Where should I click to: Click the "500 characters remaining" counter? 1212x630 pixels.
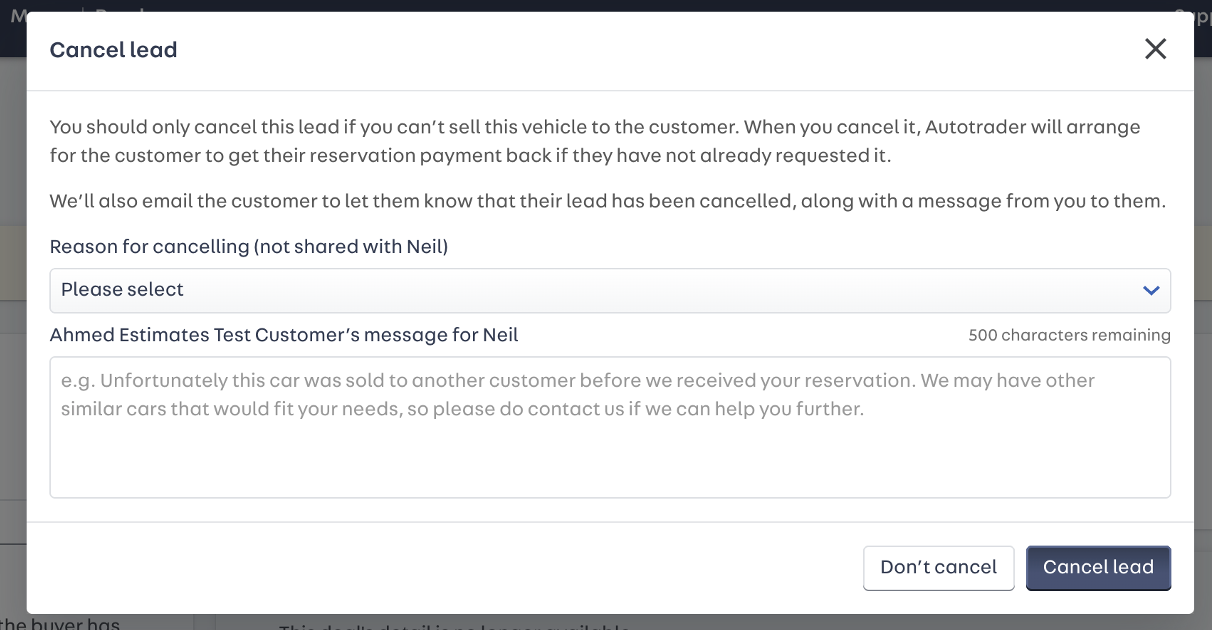click(1069, 336)
